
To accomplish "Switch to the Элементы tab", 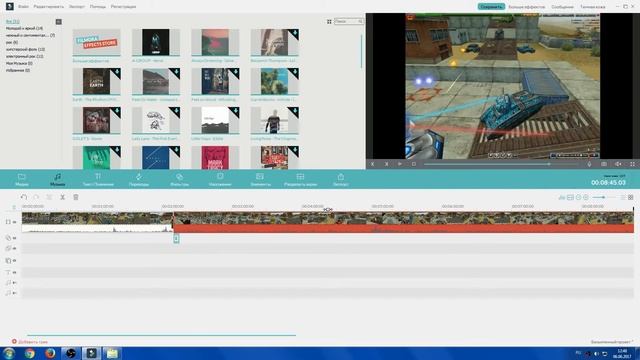I will (x=260, y=179).
